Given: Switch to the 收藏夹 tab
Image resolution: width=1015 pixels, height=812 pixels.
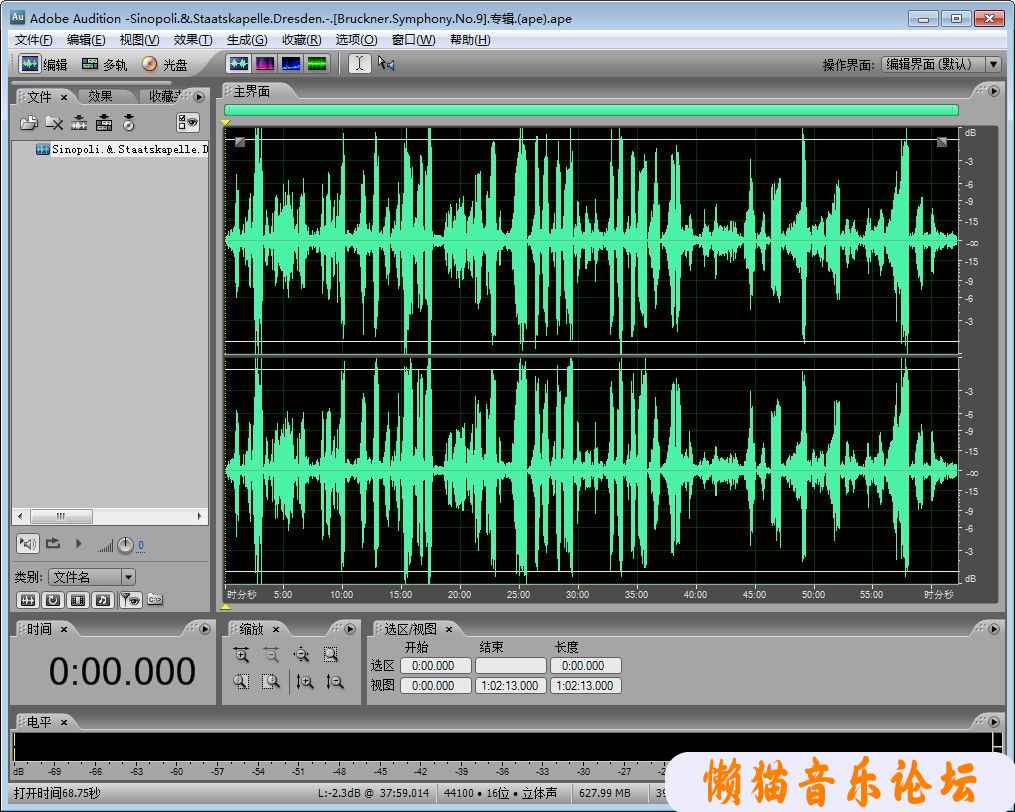Looking at the screenshot, I should click(x=166, y=96).
